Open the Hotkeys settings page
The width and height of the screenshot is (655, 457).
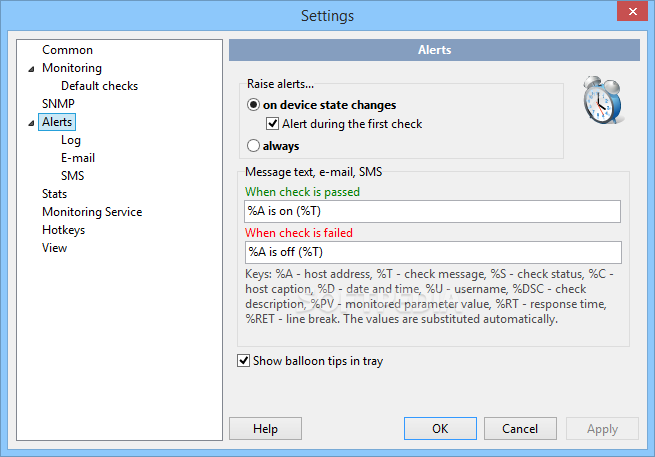63,230
